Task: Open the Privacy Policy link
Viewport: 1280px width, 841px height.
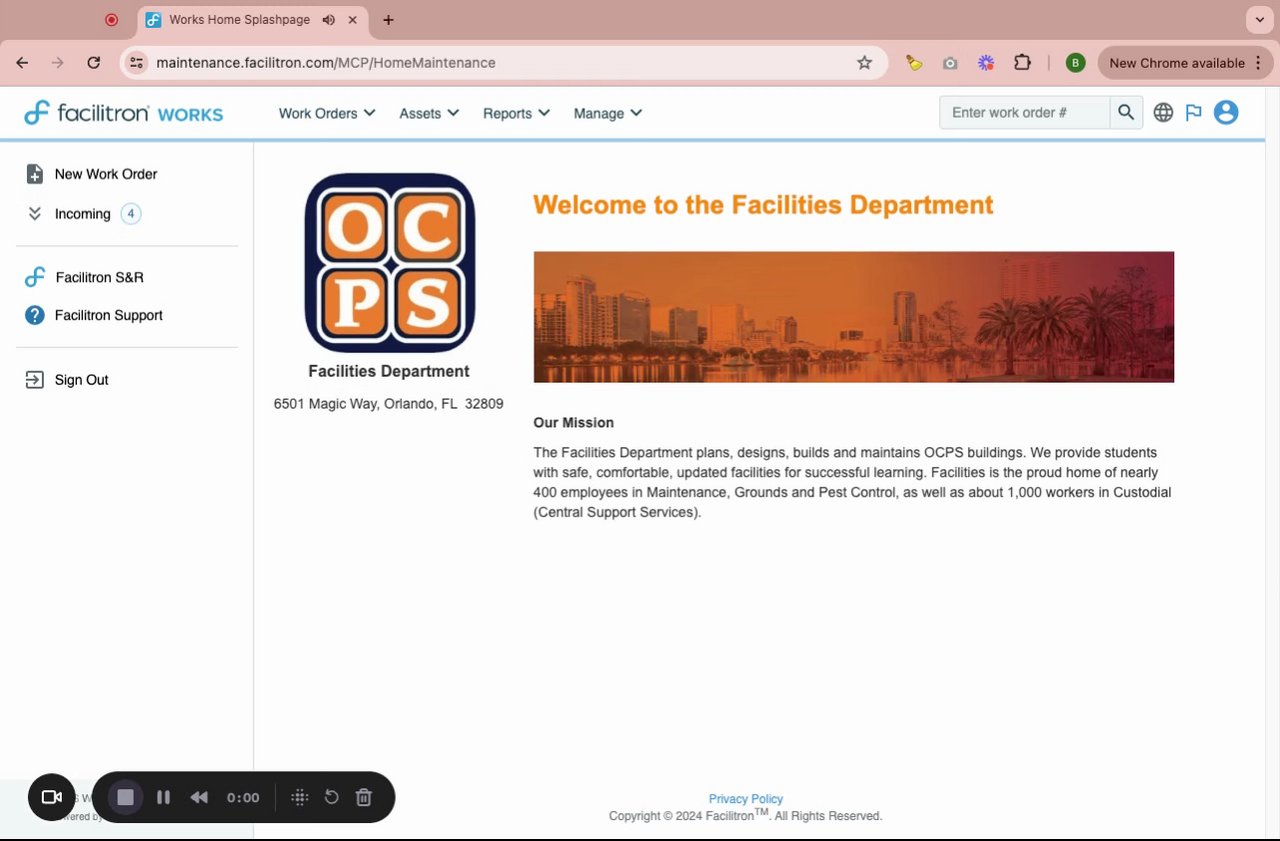Action: pos(746,799)
